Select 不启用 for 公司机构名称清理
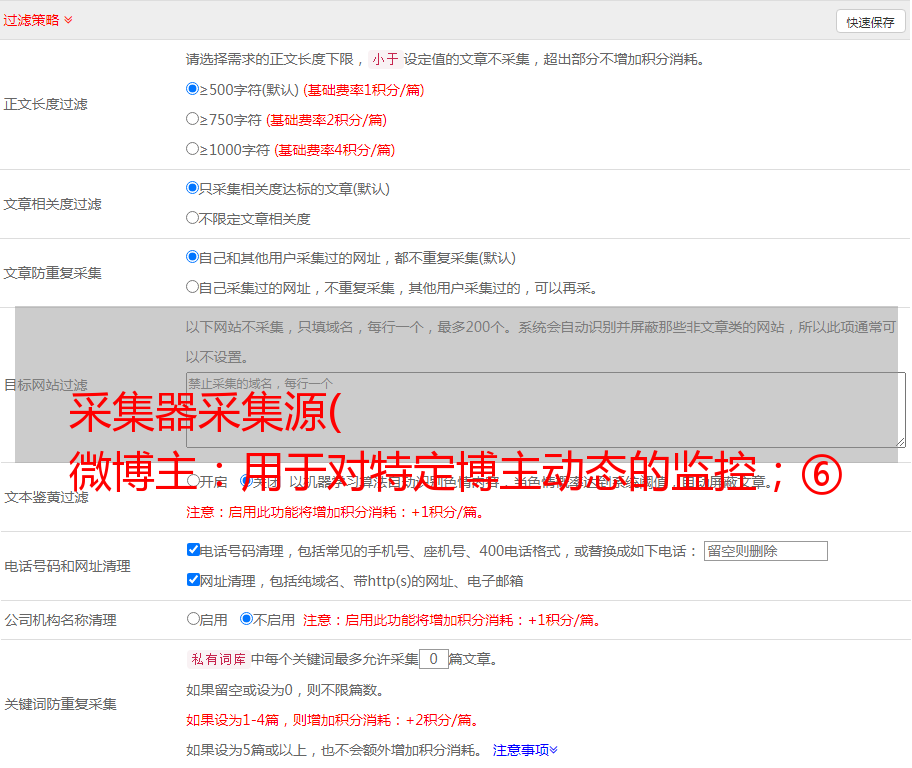The height and width of the screenshot is (768, 912). pos(247,619)
